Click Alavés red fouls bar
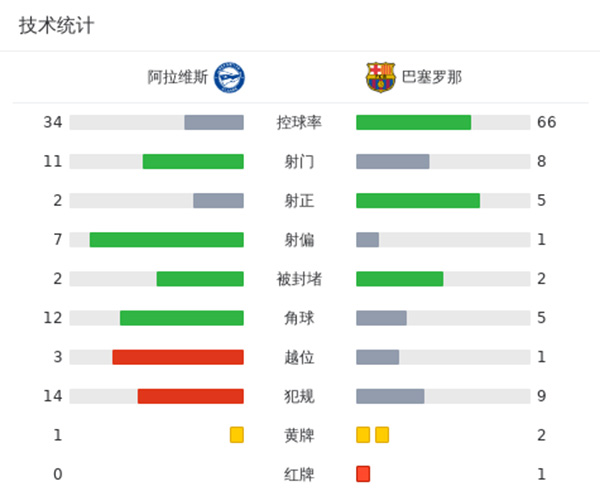The width and height of the screenshot is (600, 496). click(x=191, y=396)
